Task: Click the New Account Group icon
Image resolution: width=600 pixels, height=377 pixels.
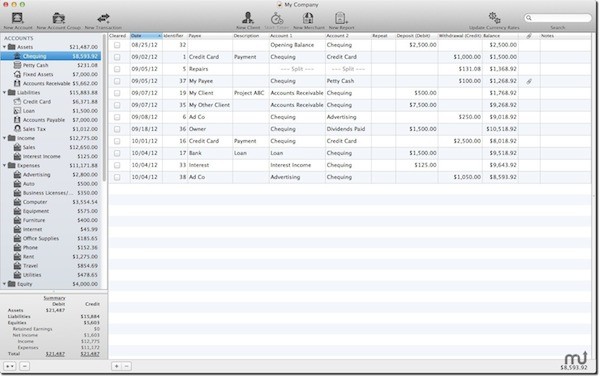Action: (59, 18)
